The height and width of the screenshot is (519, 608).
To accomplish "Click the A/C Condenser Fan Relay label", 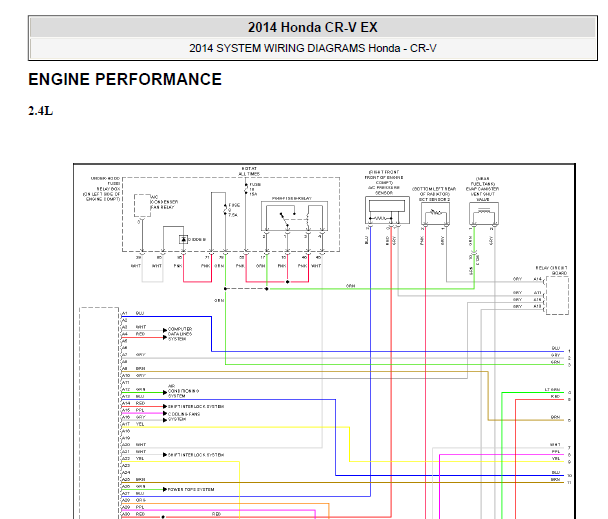I will [164, 202].
